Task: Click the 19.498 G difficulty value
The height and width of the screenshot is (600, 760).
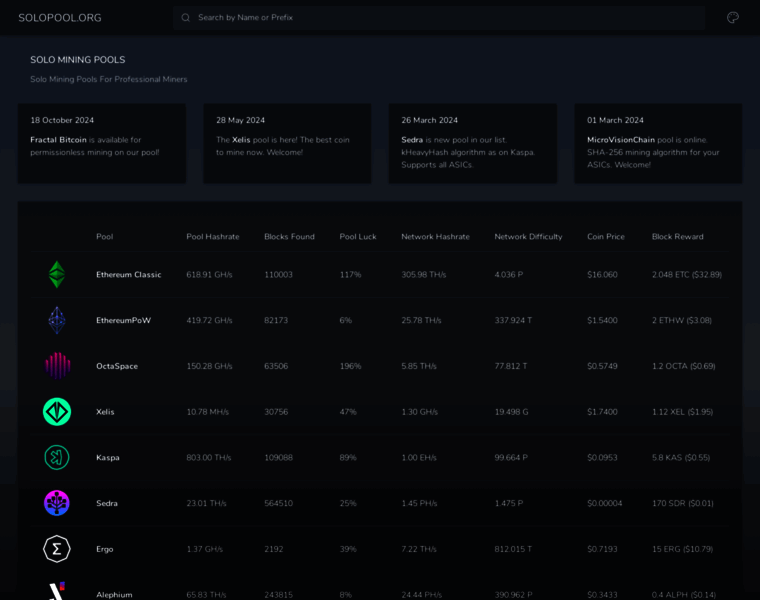Action: point(511,411)
